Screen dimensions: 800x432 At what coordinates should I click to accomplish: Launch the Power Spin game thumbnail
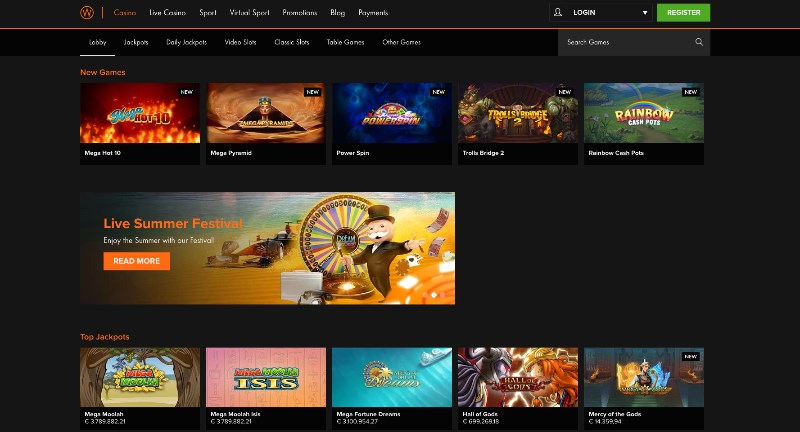(392, 113)
